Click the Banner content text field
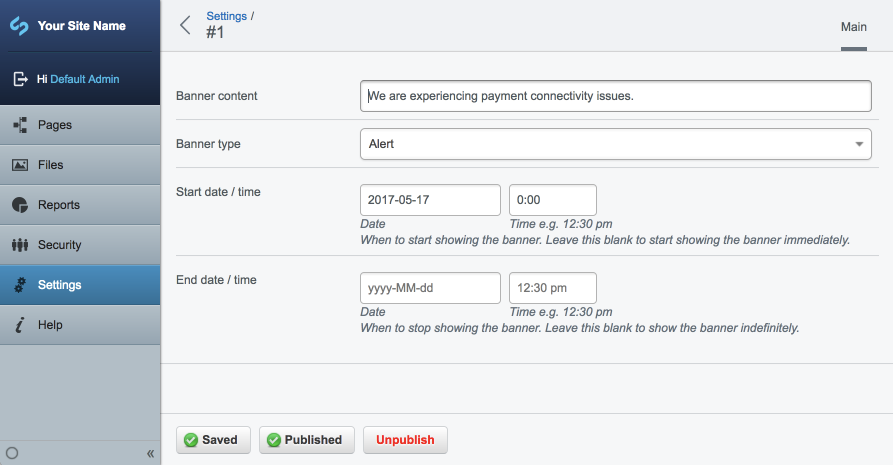Image resolution: width=893 pixels, height=465 pixels. (x=616, y=96)
